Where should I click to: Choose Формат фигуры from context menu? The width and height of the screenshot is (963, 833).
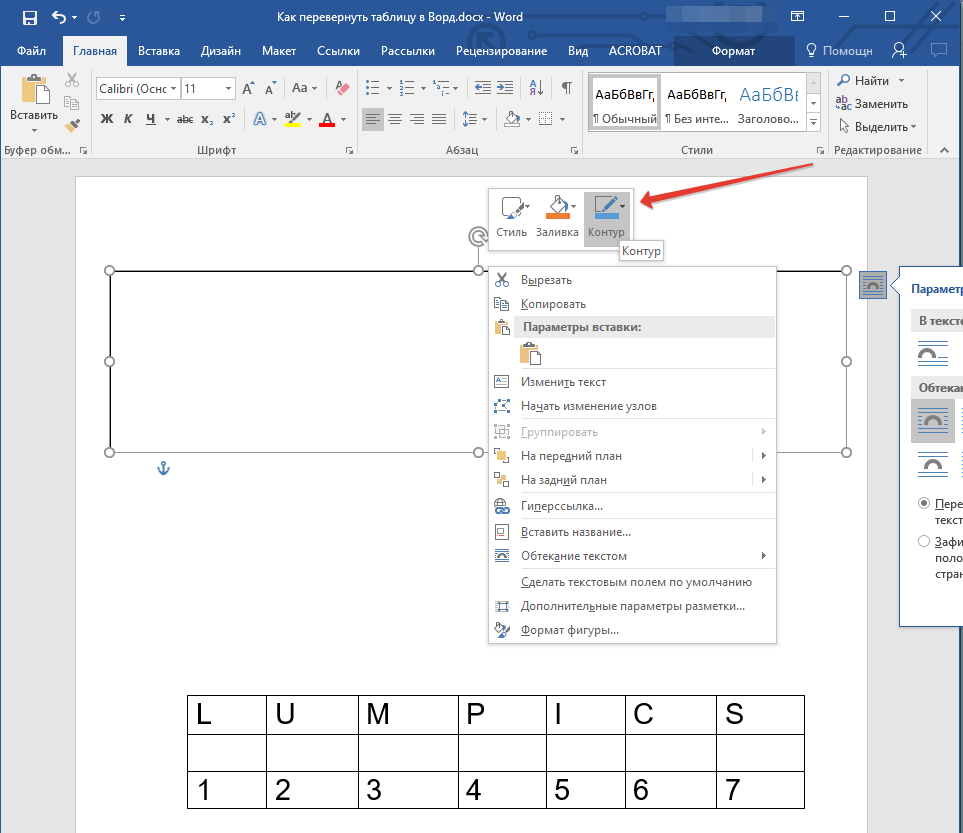570,630
